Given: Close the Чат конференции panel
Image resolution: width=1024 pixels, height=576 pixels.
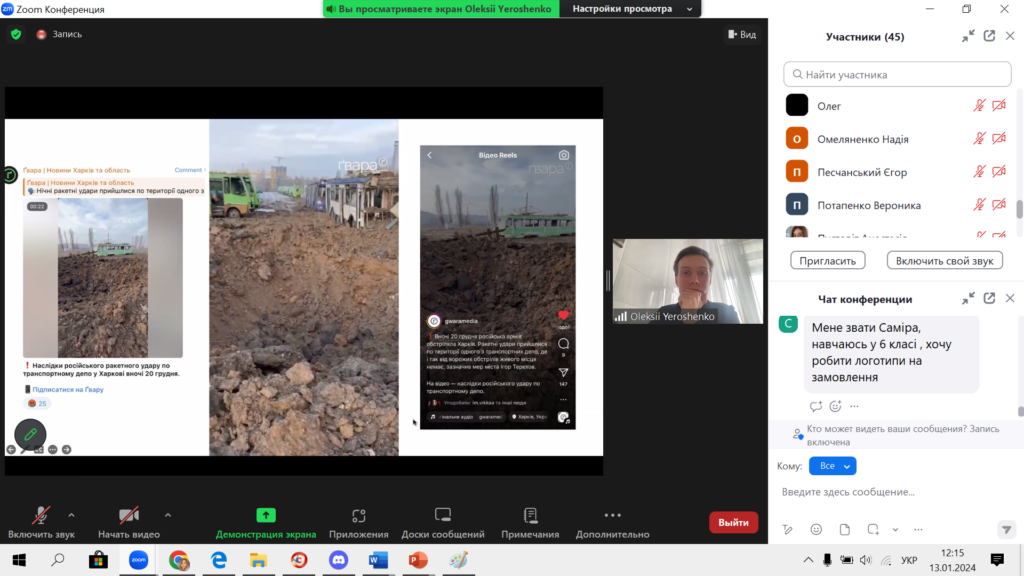Looking at the screenshot, I should [1010, 298].
